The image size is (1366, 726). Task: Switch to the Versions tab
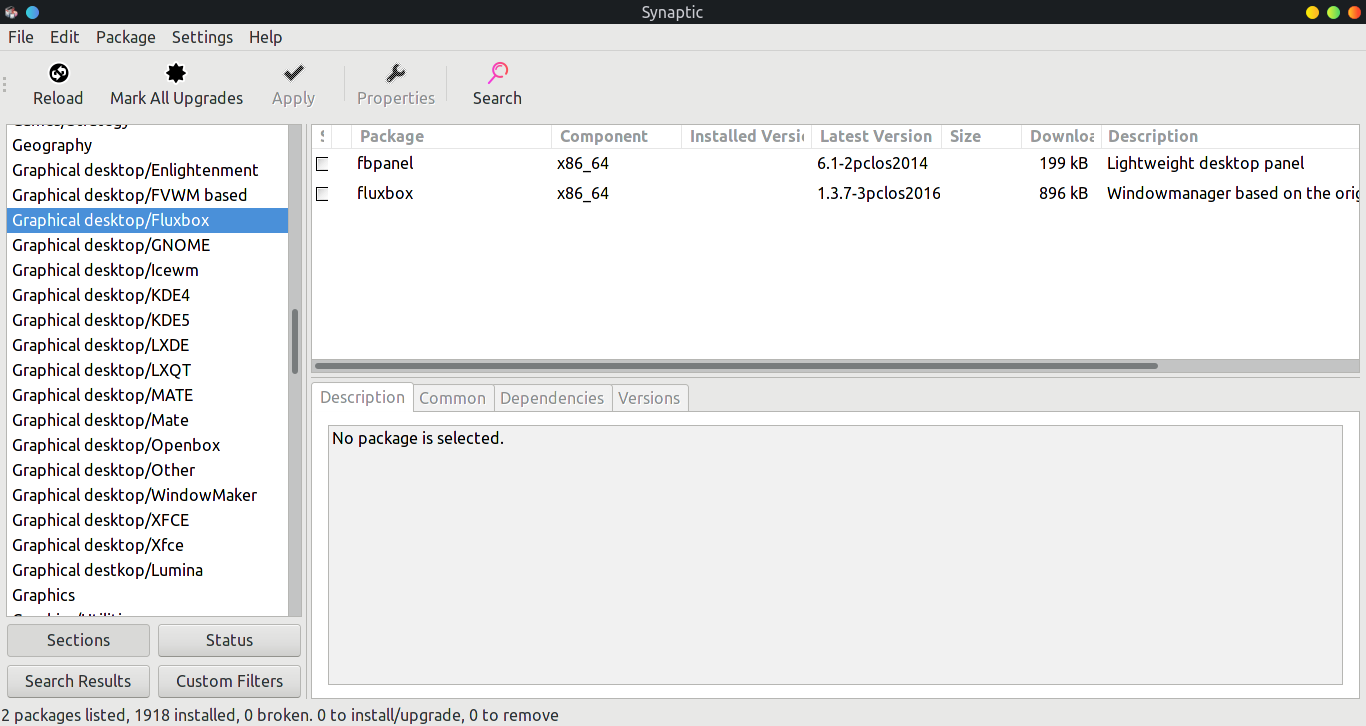tap(649, 398)
